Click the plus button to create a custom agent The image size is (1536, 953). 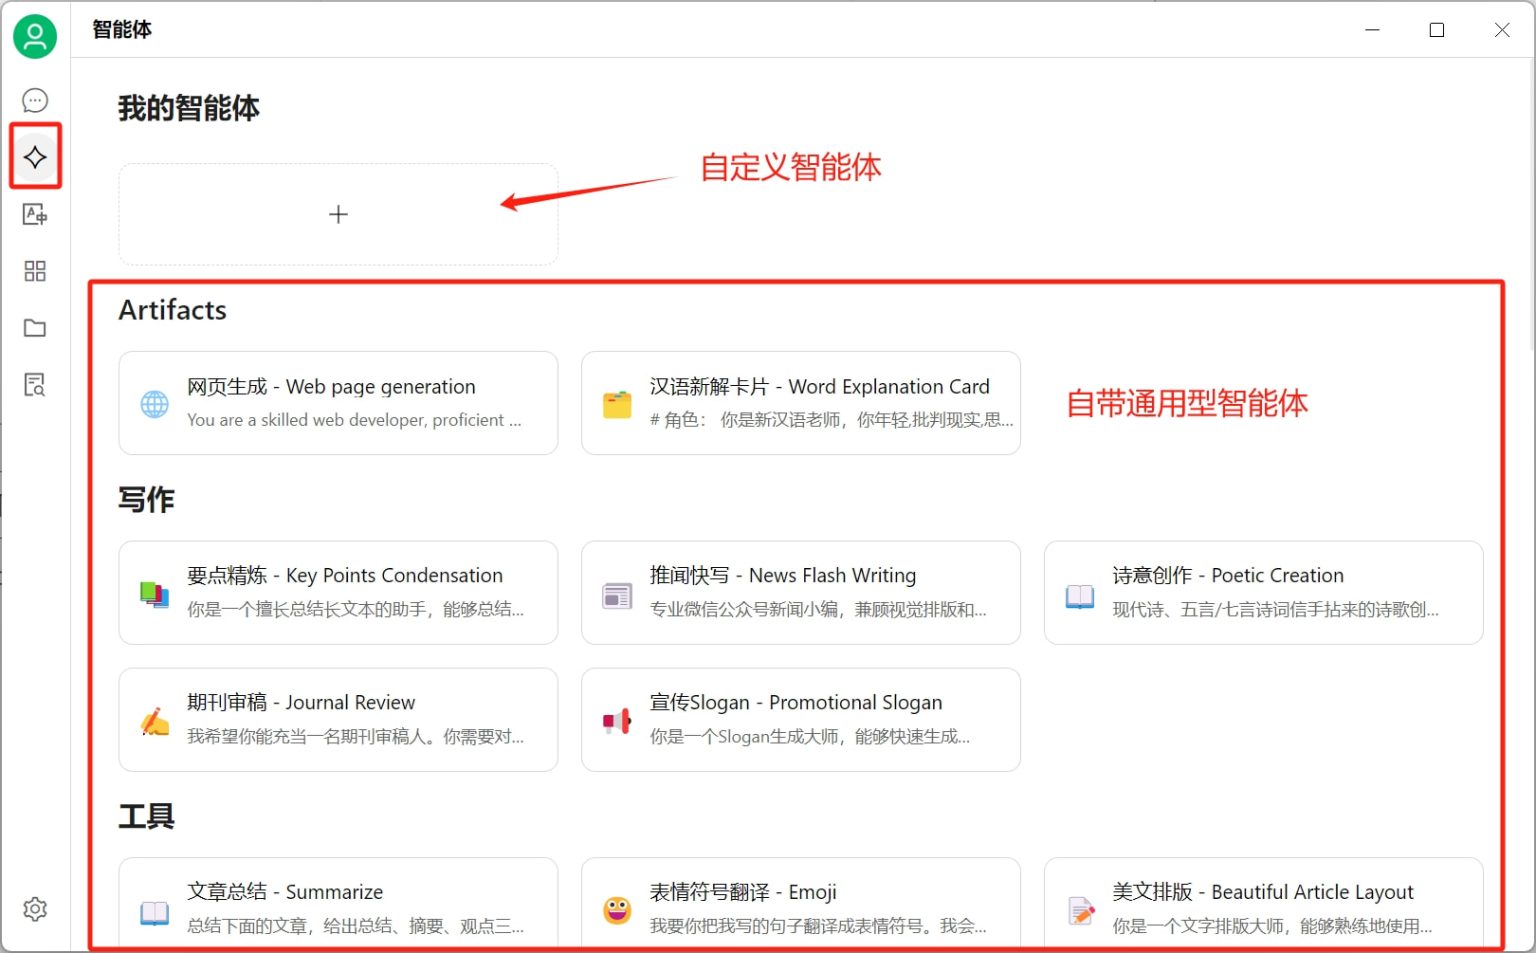338,213
